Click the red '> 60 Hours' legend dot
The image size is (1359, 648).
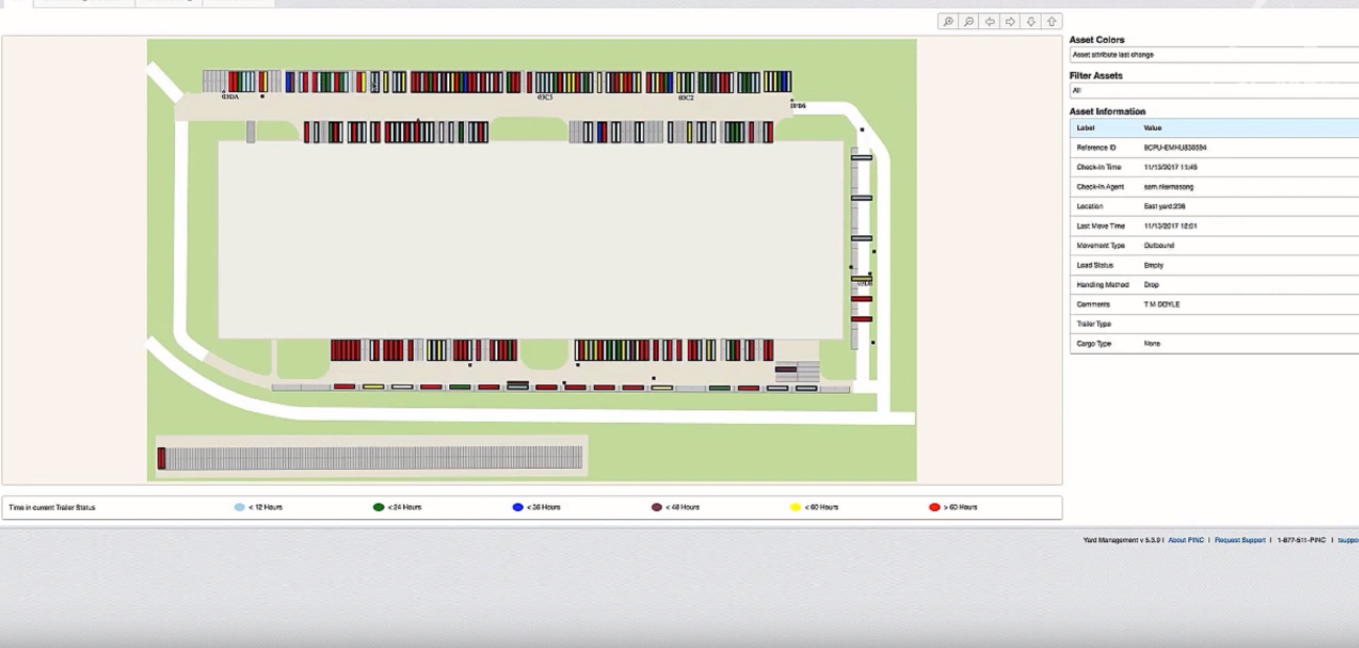934,508
